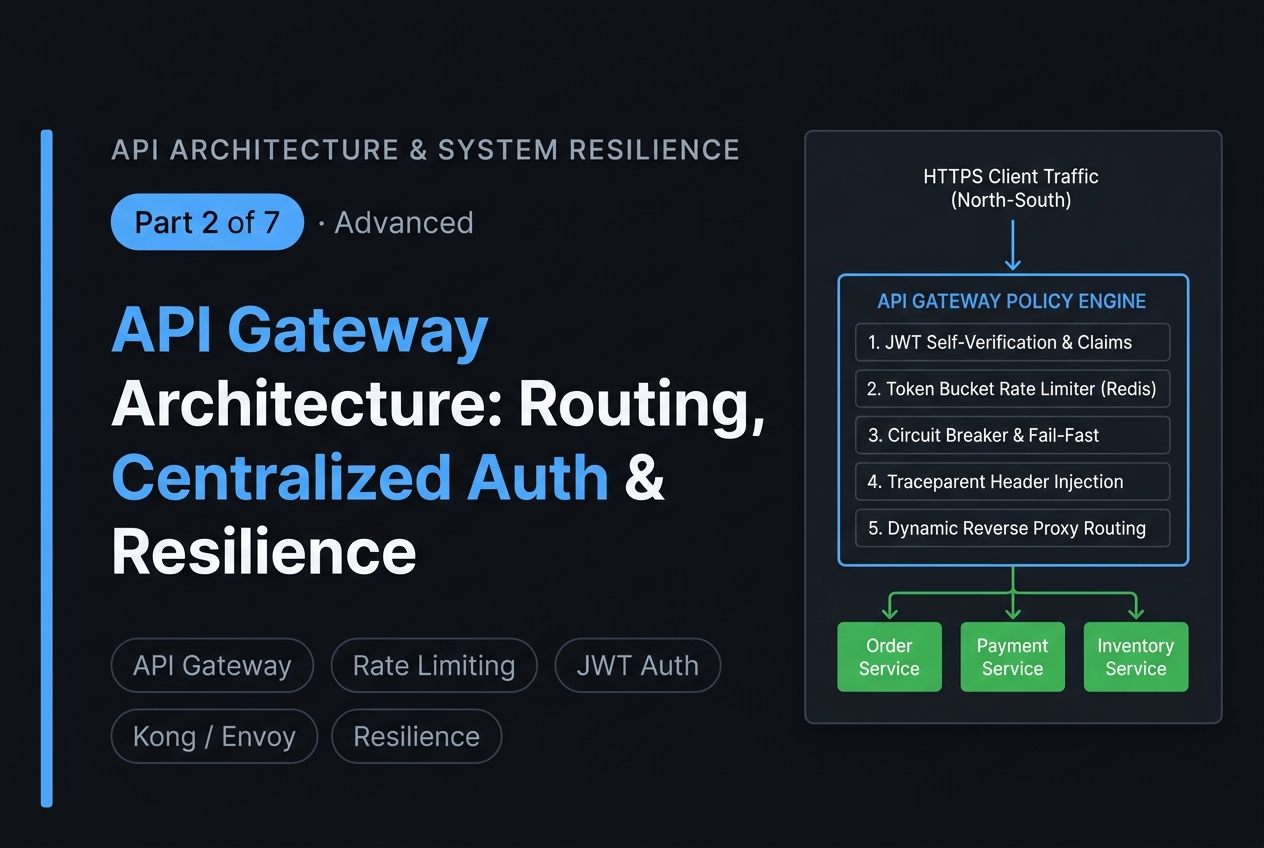Click 'HTTPS Client Traffic (North-South)' label
1264x848 pixels.
(1012, 188)
